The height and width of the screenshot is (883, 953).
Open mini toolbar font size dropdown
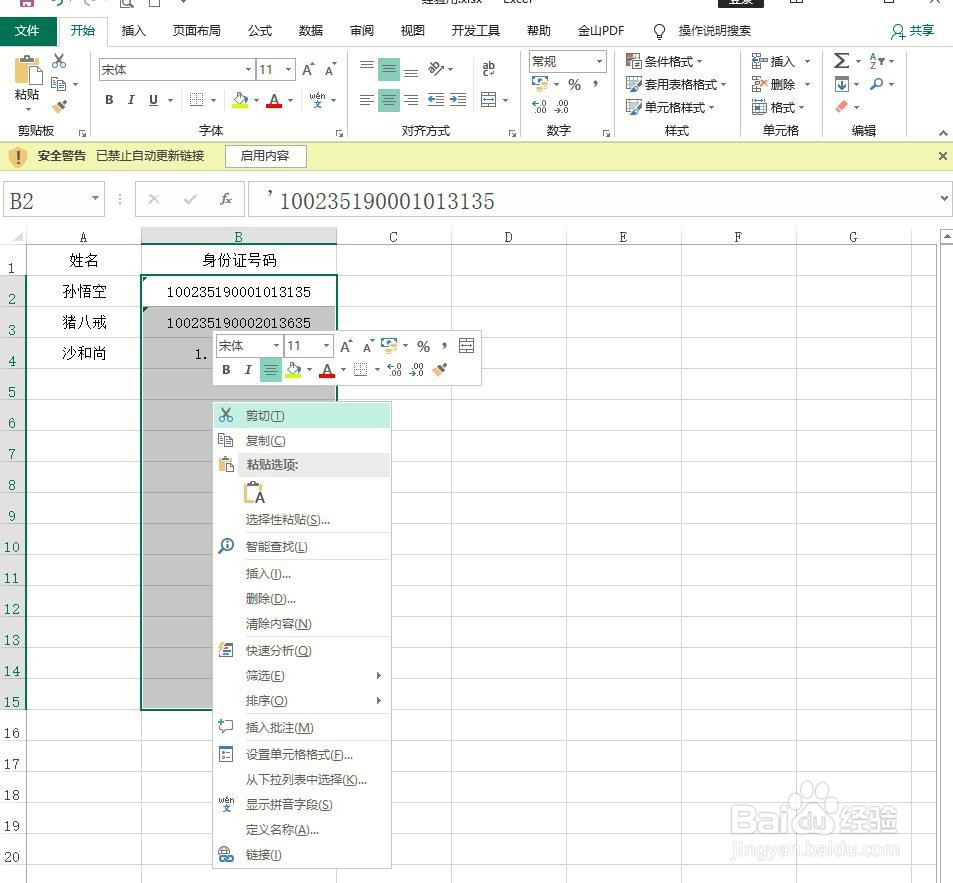[x=326, y=346]
